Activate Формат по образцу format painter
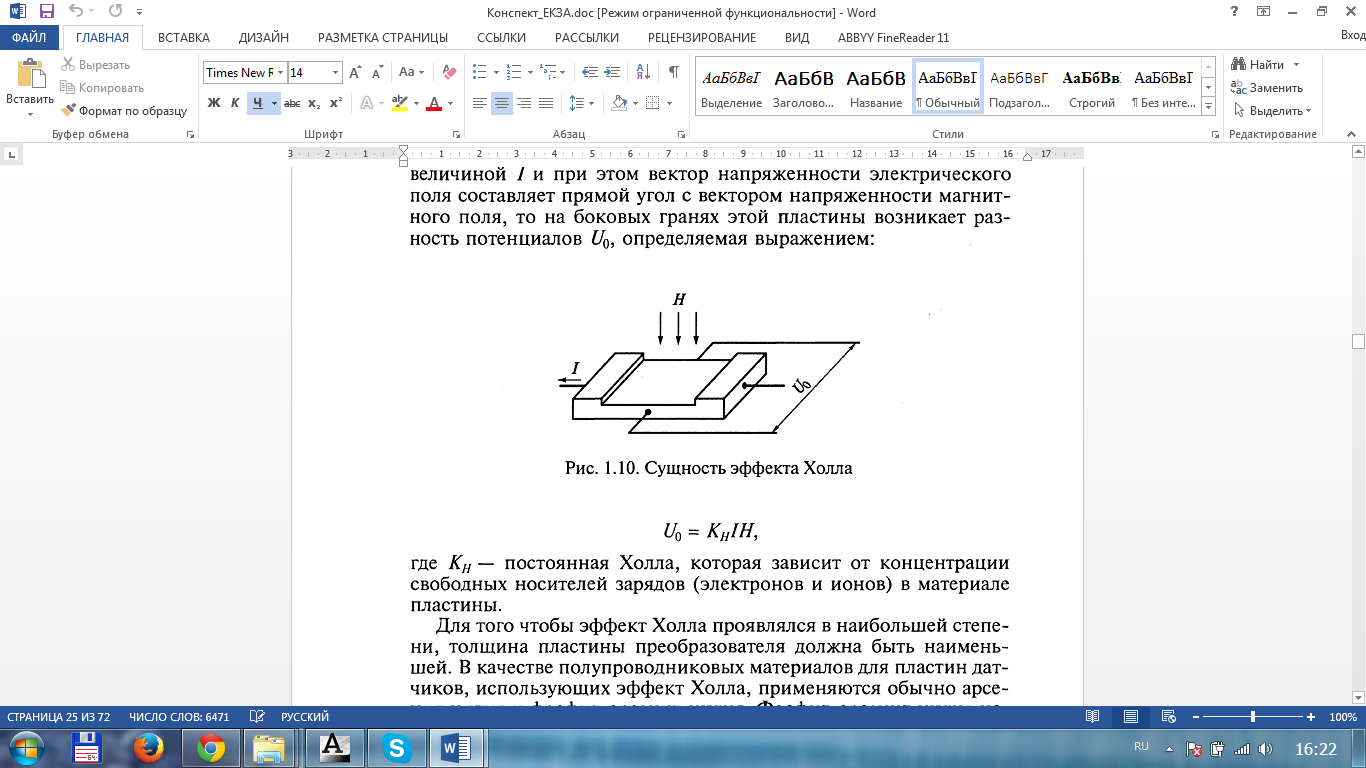The height and width of the screenshot is (768, 1366). click(x=124, y=111)
